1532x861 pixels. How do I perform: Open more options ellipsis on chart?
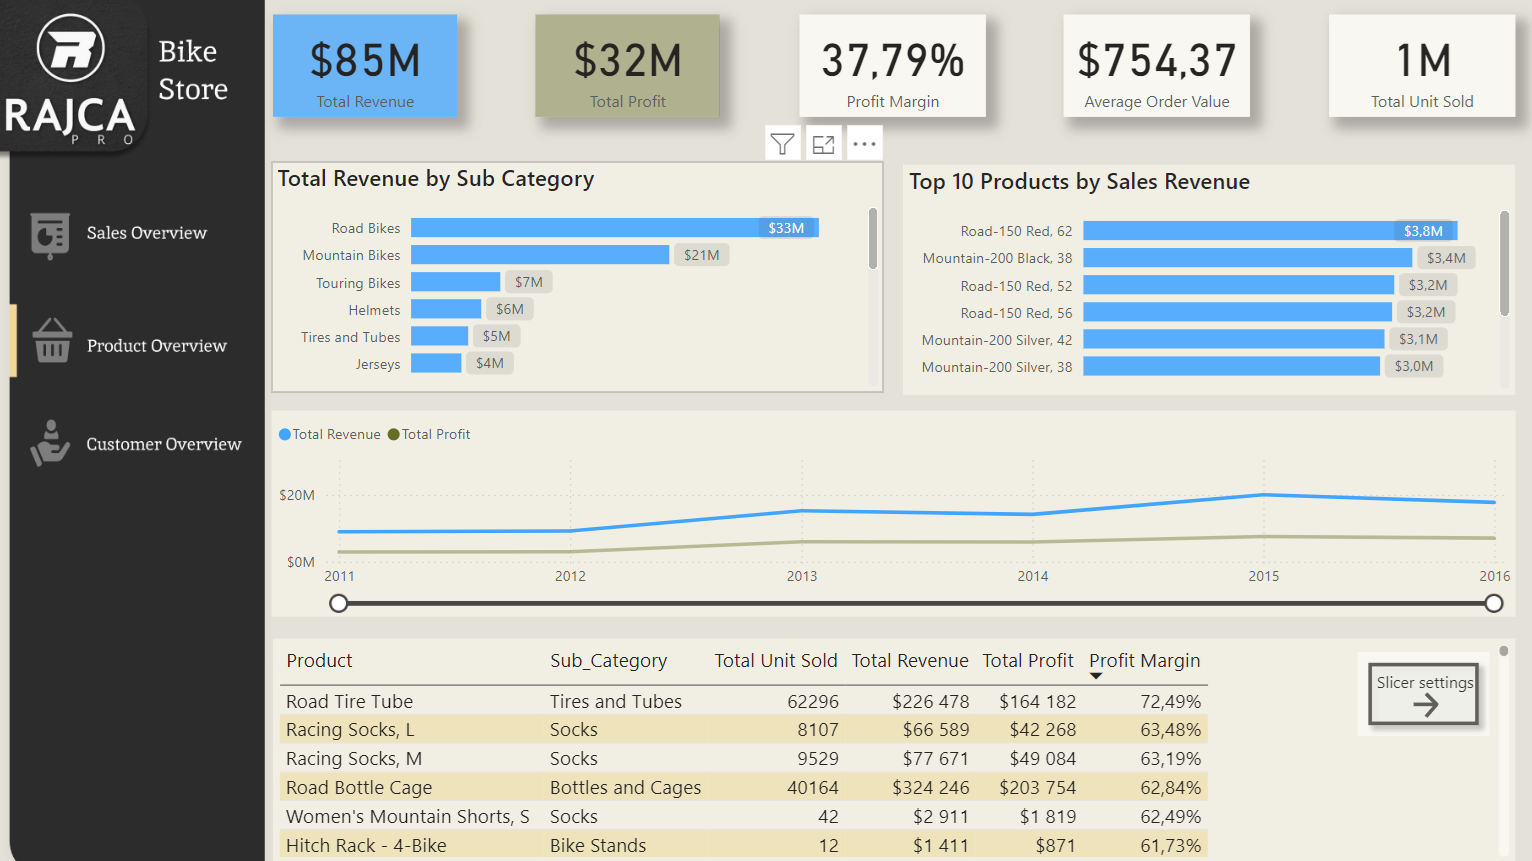click(x=865, y=144)
